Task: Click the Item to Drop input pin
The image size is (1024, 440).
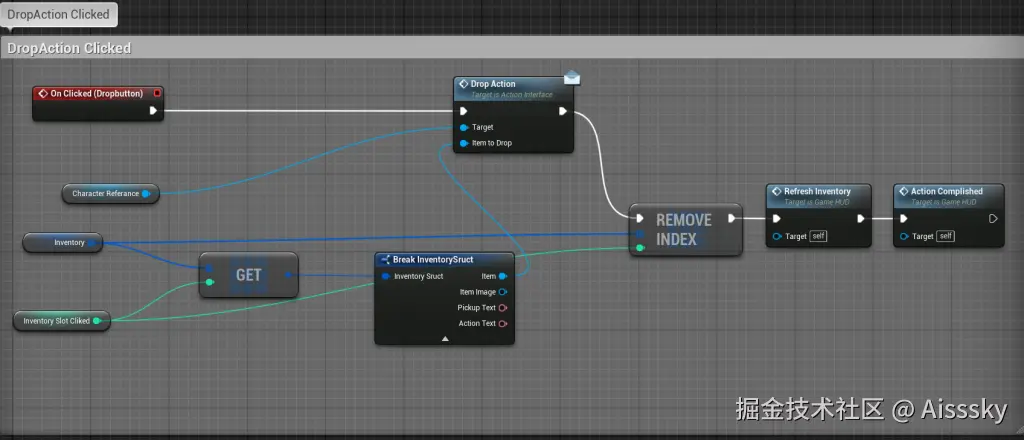Action: pyautogui.click(x=464, y=143)
